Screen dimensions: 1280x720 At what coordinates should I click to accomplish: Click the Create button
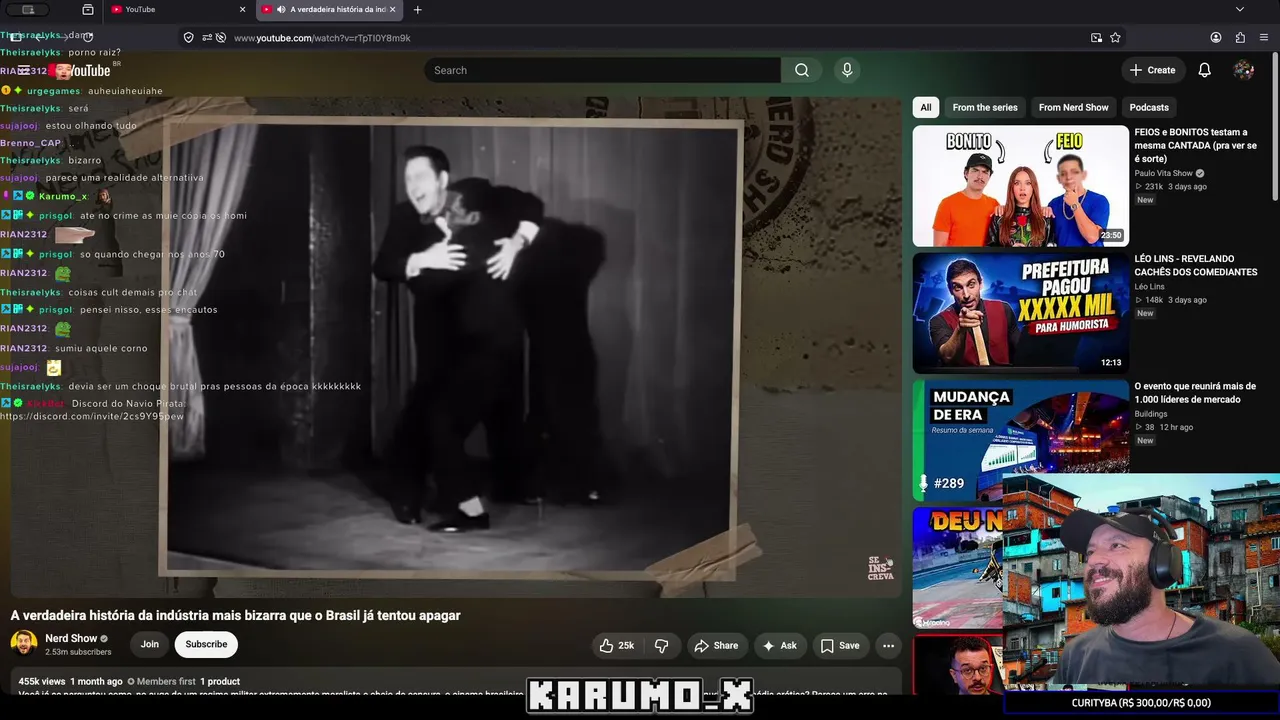(1152, 70)
